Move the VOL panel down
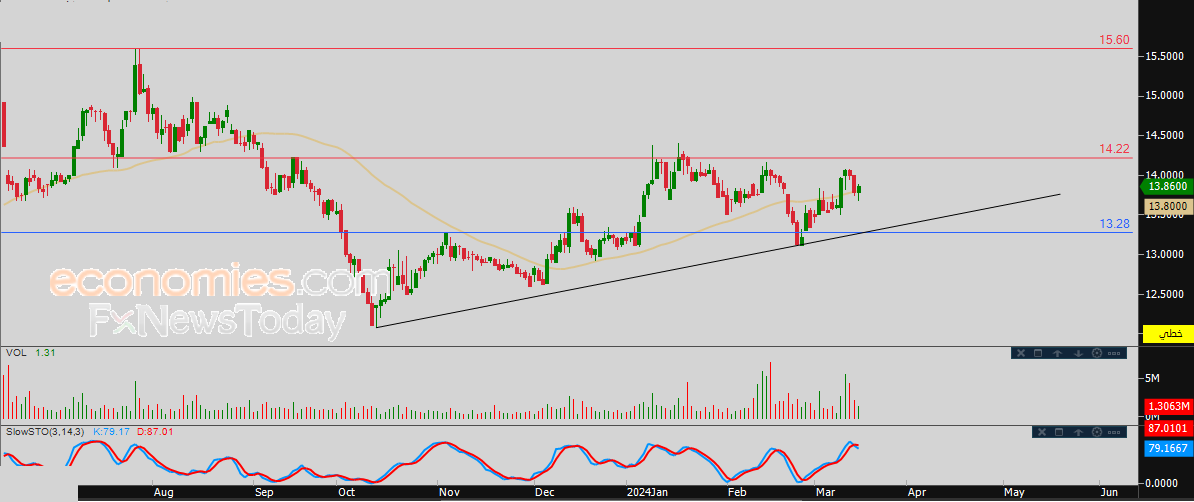The height and width of the screenshot is (502, 1194). [x=1078, y=353]
